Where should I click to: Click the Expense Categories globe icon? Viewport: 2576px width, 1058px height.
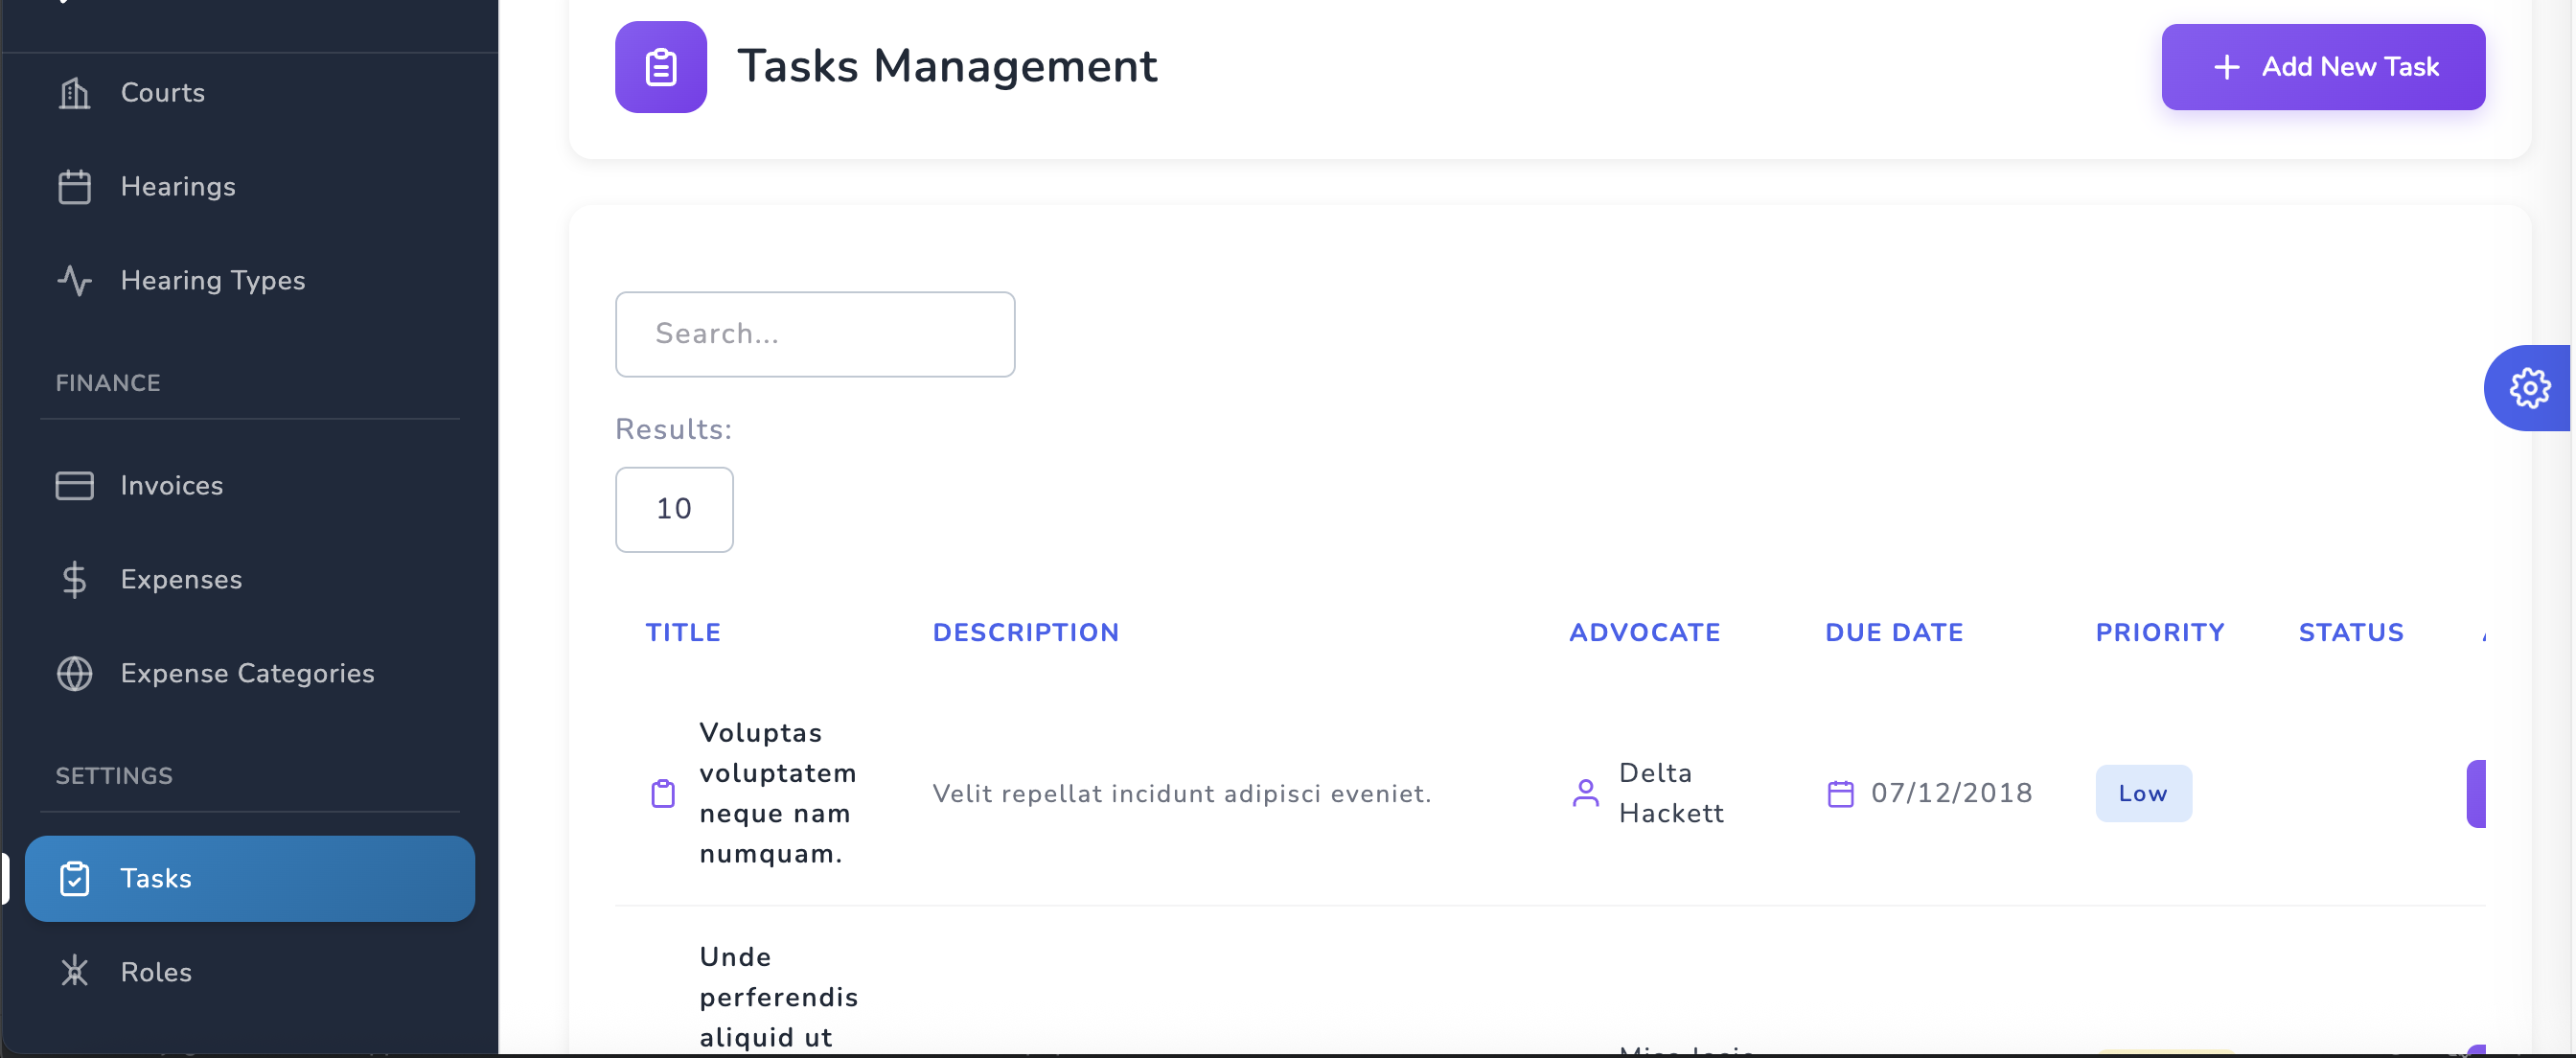point(74,673)
